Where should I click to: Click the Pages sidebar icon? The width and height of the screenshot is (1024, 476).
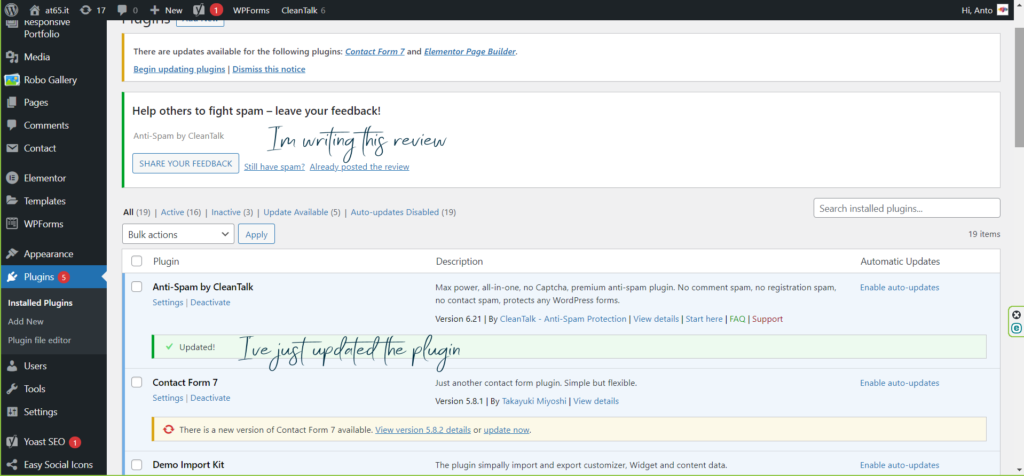[x=12, y=103]
